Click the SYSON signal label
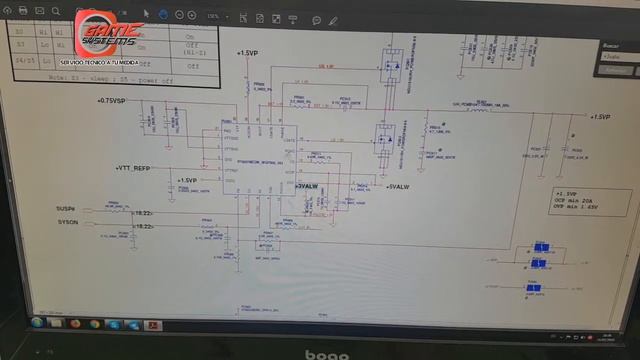 tap(68, 222)
